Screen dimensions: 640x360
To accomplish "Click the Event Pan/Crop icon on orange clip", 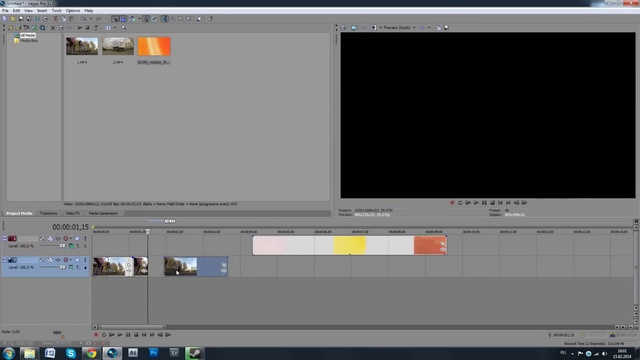I will (443, 244).
